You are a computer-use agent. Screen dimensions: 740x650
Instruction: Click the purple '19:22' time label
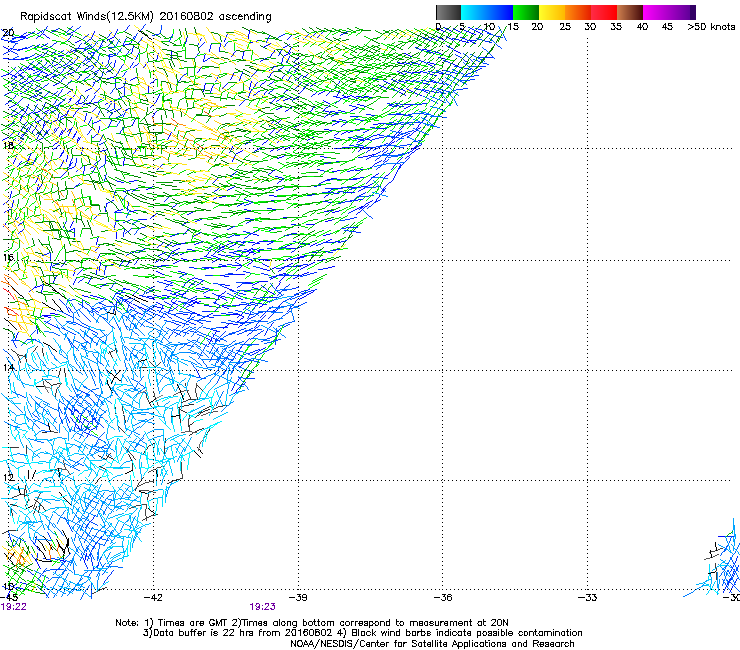14,607
